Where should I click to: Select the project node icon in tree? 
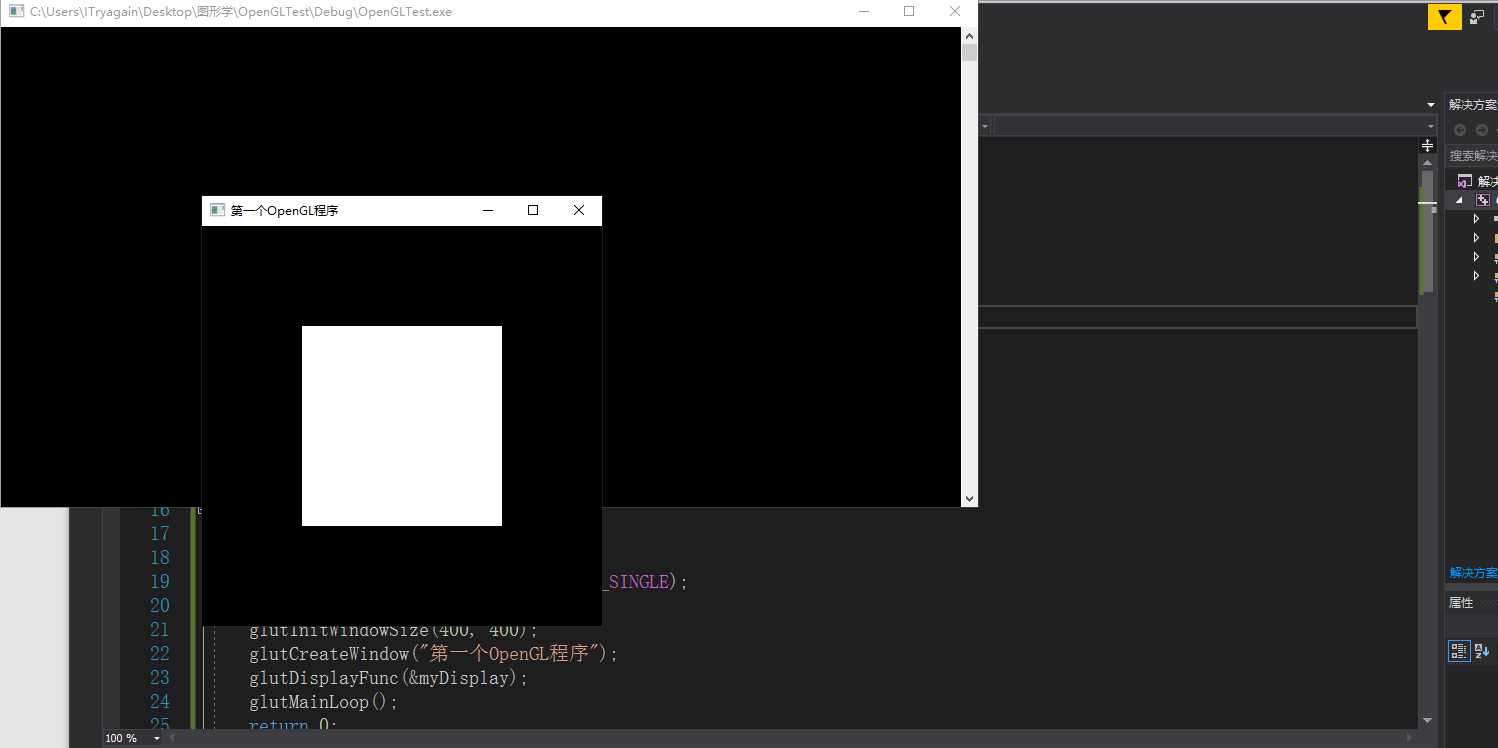1482,200
